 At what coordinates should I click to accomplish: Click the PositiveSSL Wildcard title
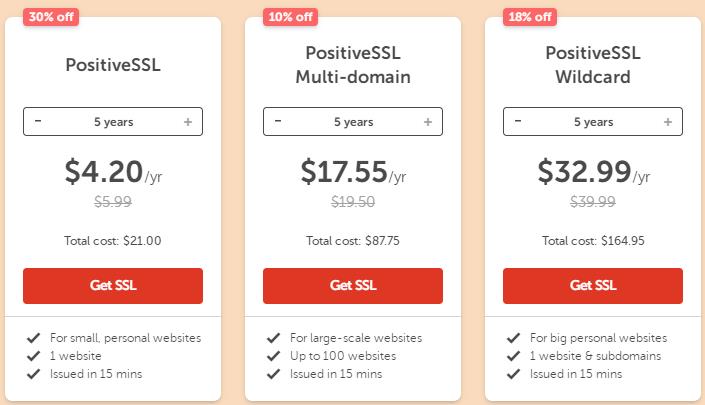coord(593,66)
